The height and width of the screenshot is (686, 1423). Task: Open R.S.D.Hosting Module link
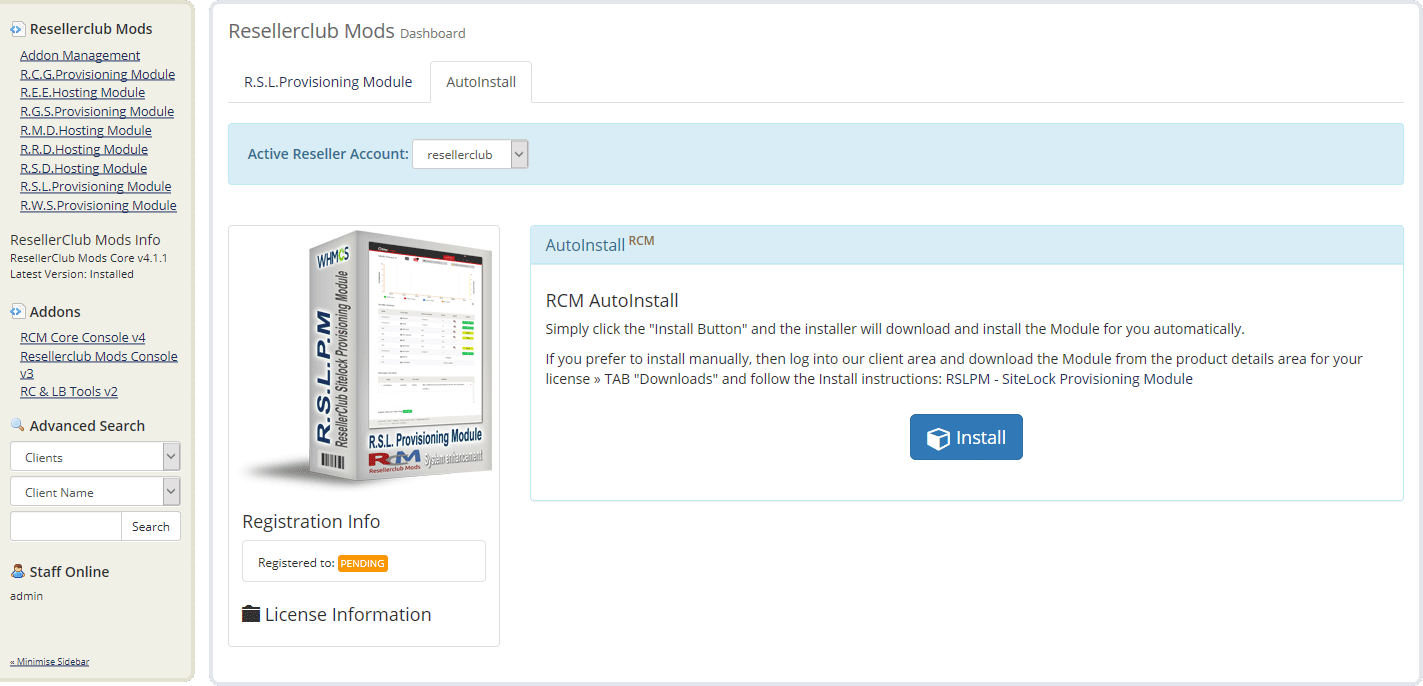coord(83,168)
